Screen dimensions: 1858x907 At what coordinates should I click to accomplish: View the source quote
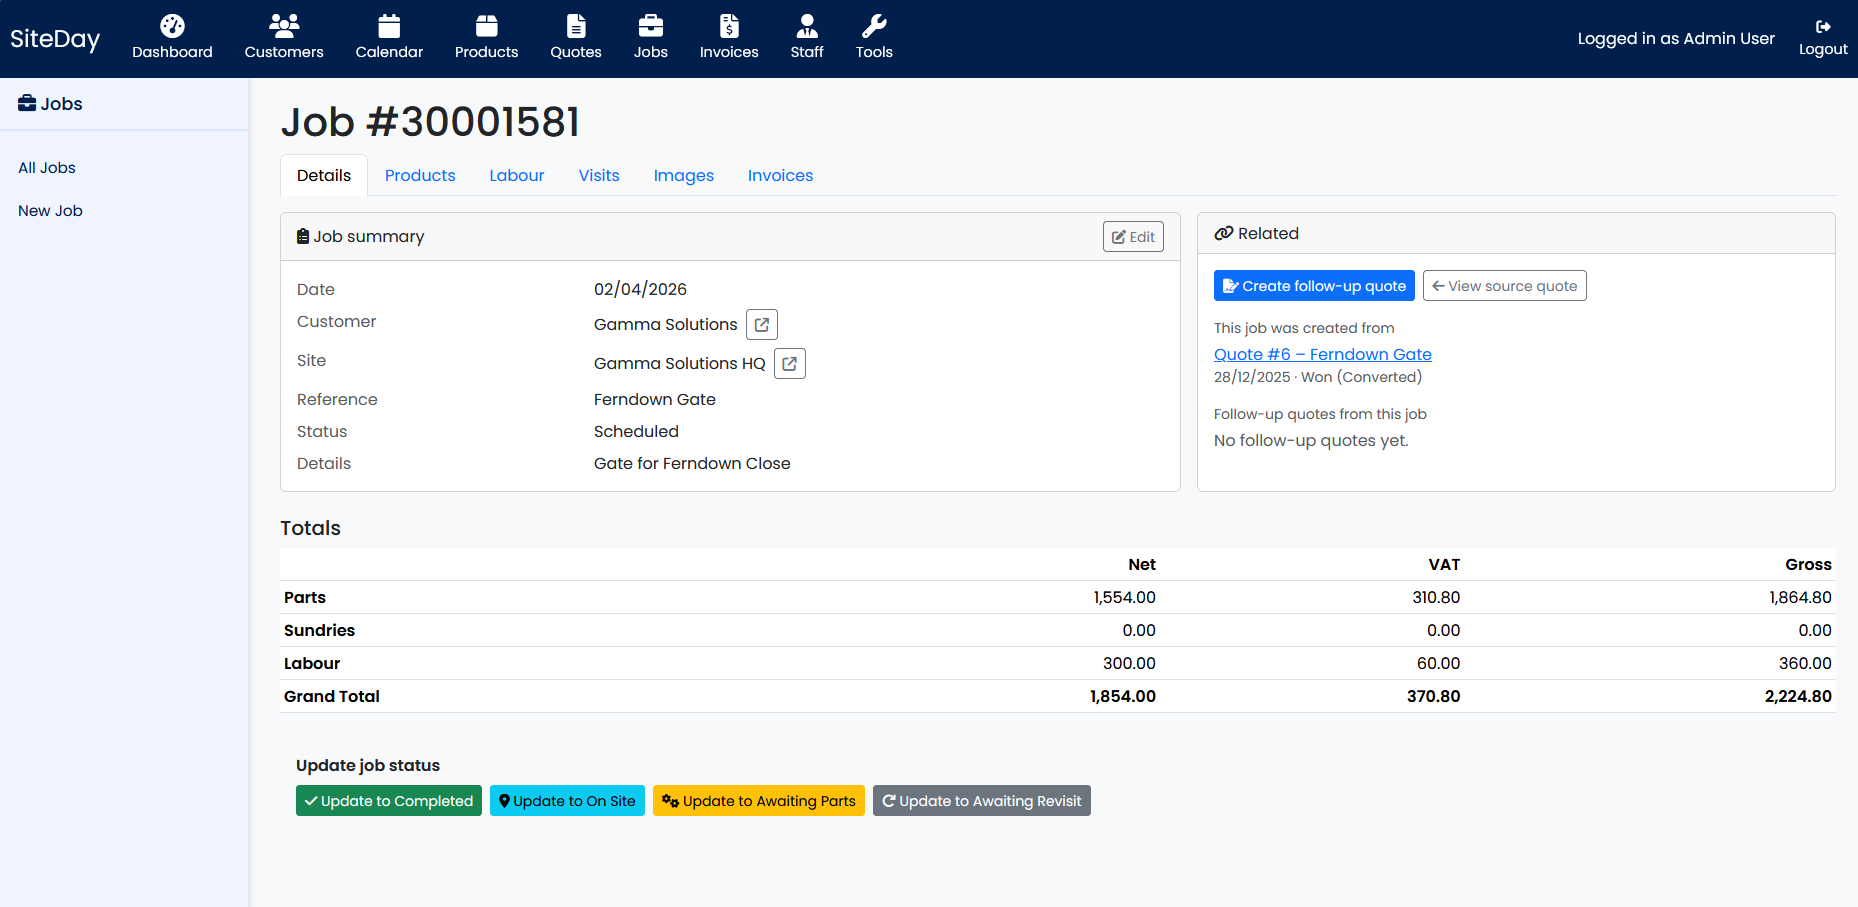click(1505, 286)
